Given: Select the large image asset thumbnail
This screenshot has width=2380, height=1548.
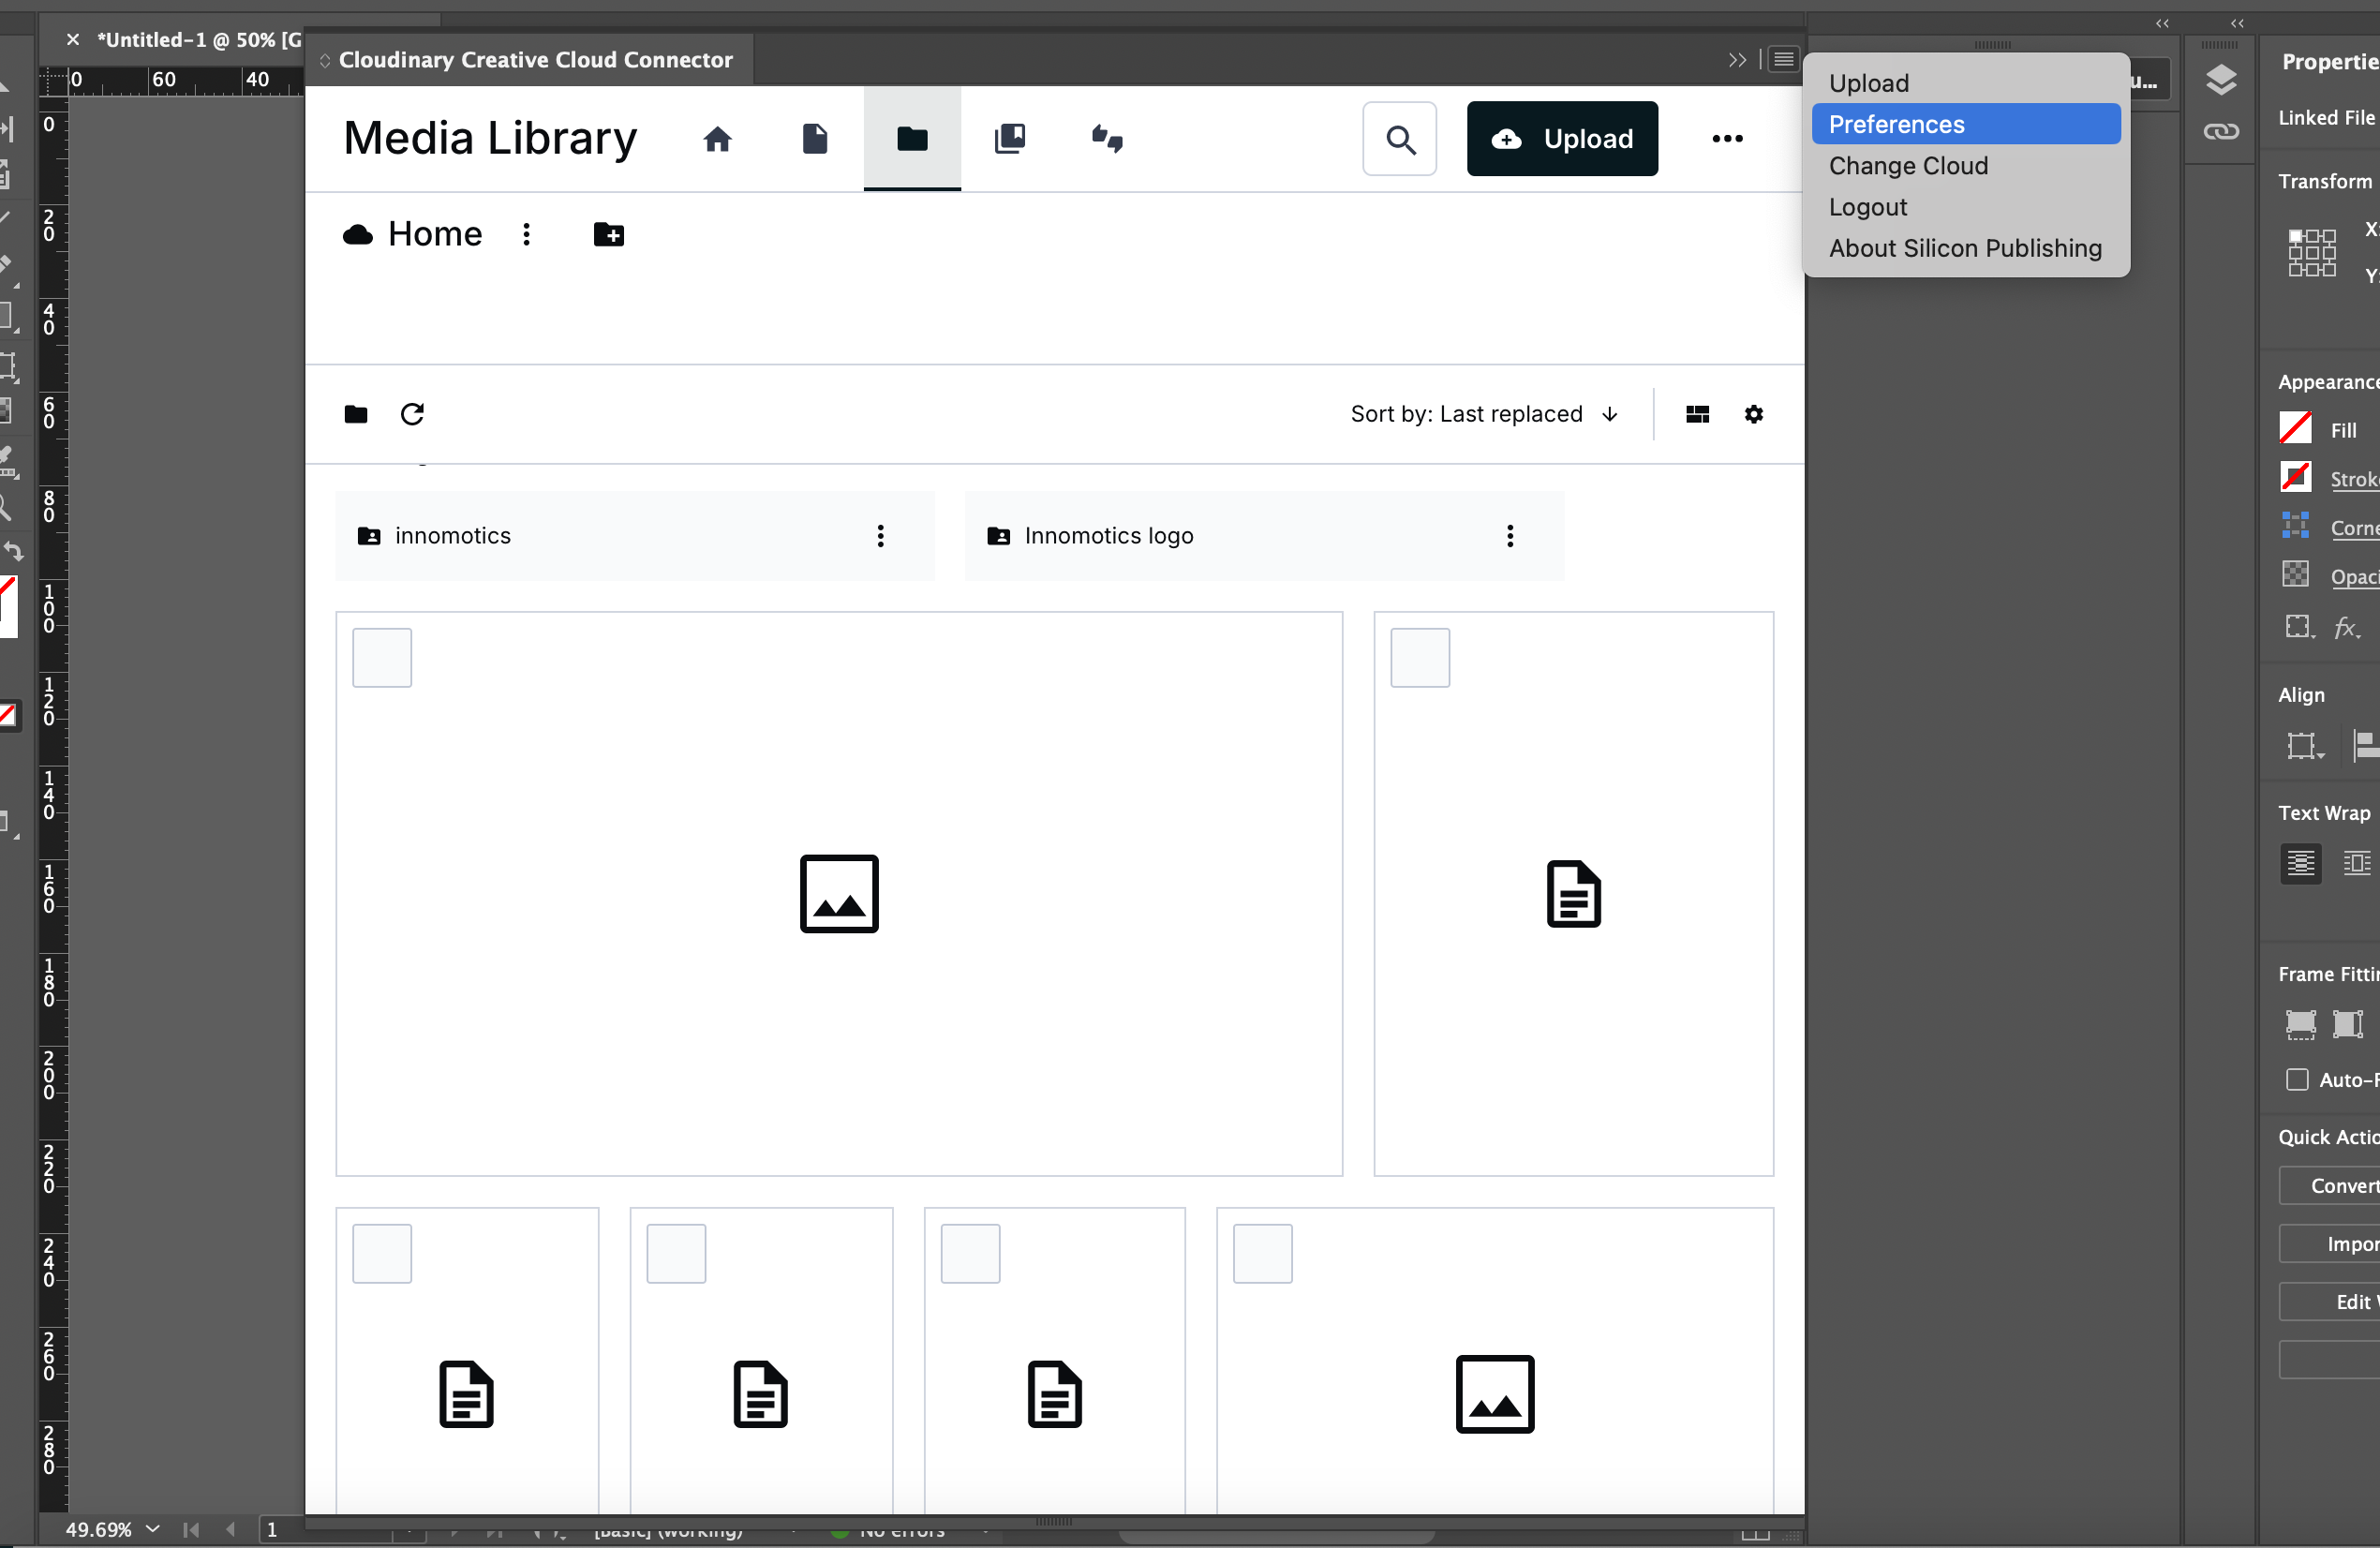Looking at the screenshot, I should coord(839,894).
